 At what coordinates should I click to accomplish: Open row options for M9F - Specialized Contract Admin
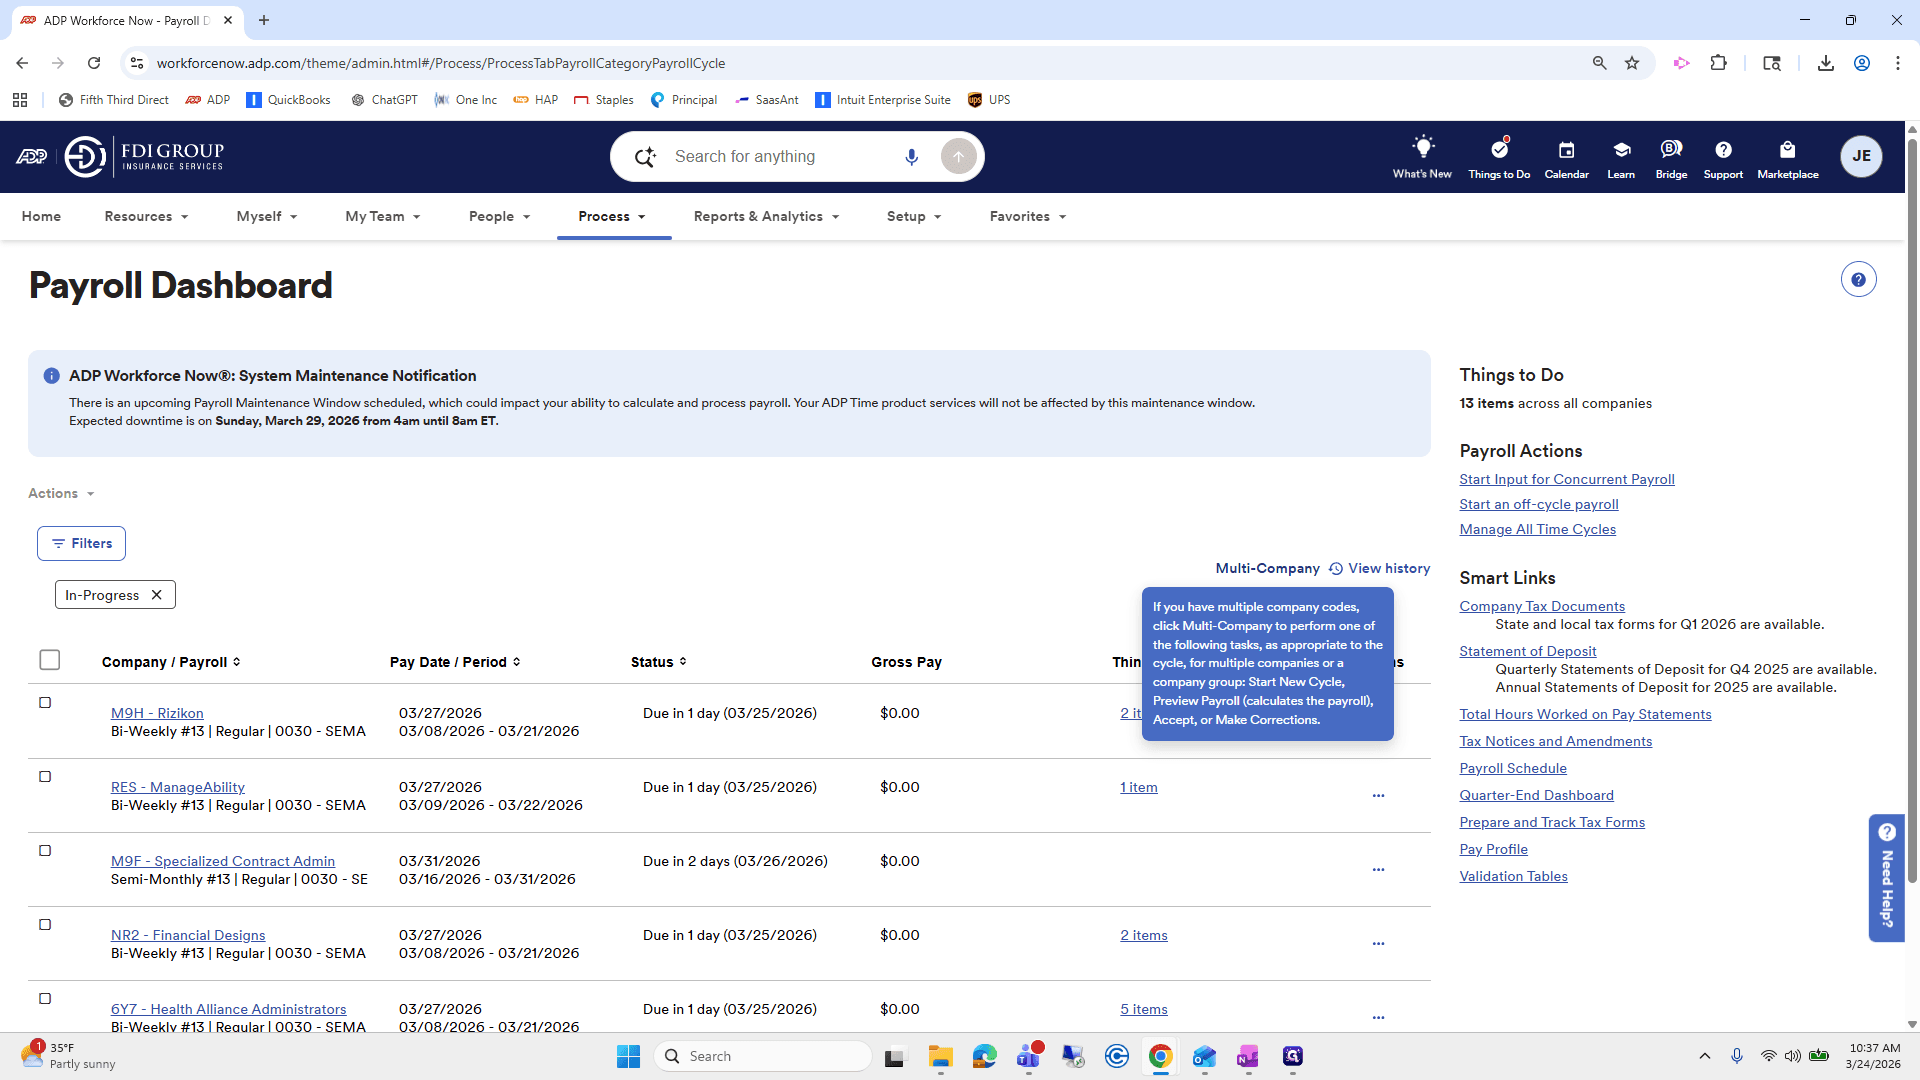point(1378,870)
